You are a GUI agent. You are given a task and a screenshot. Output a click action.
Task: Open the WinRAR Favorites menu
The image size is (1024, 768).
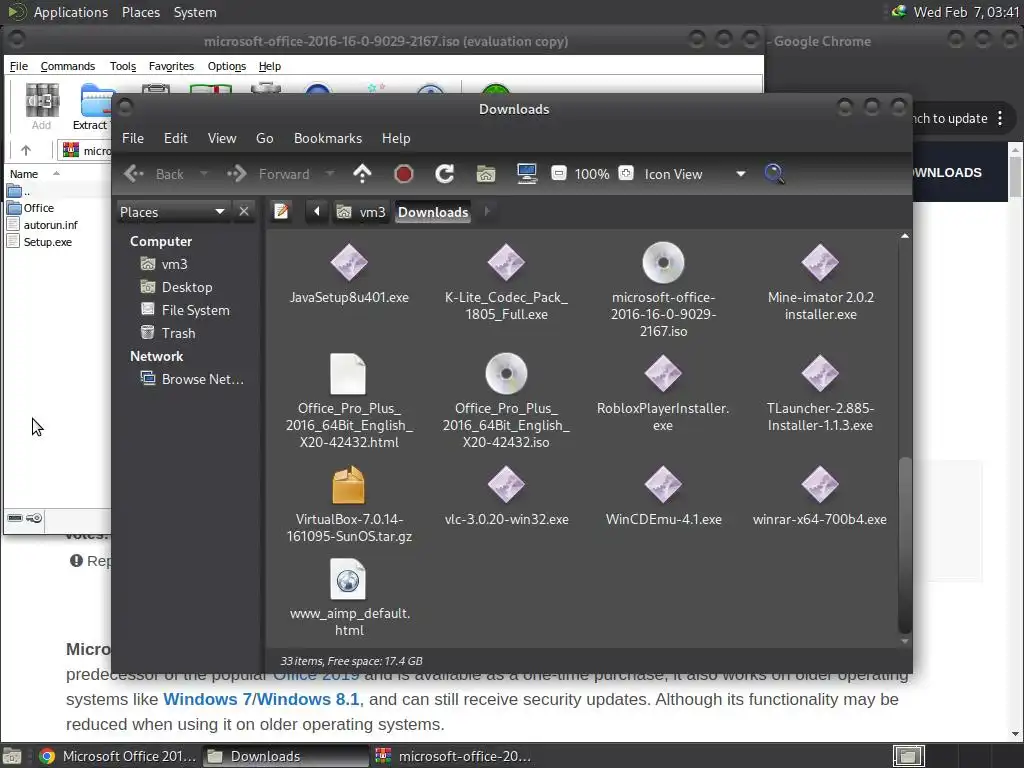[x=171, y=66]
